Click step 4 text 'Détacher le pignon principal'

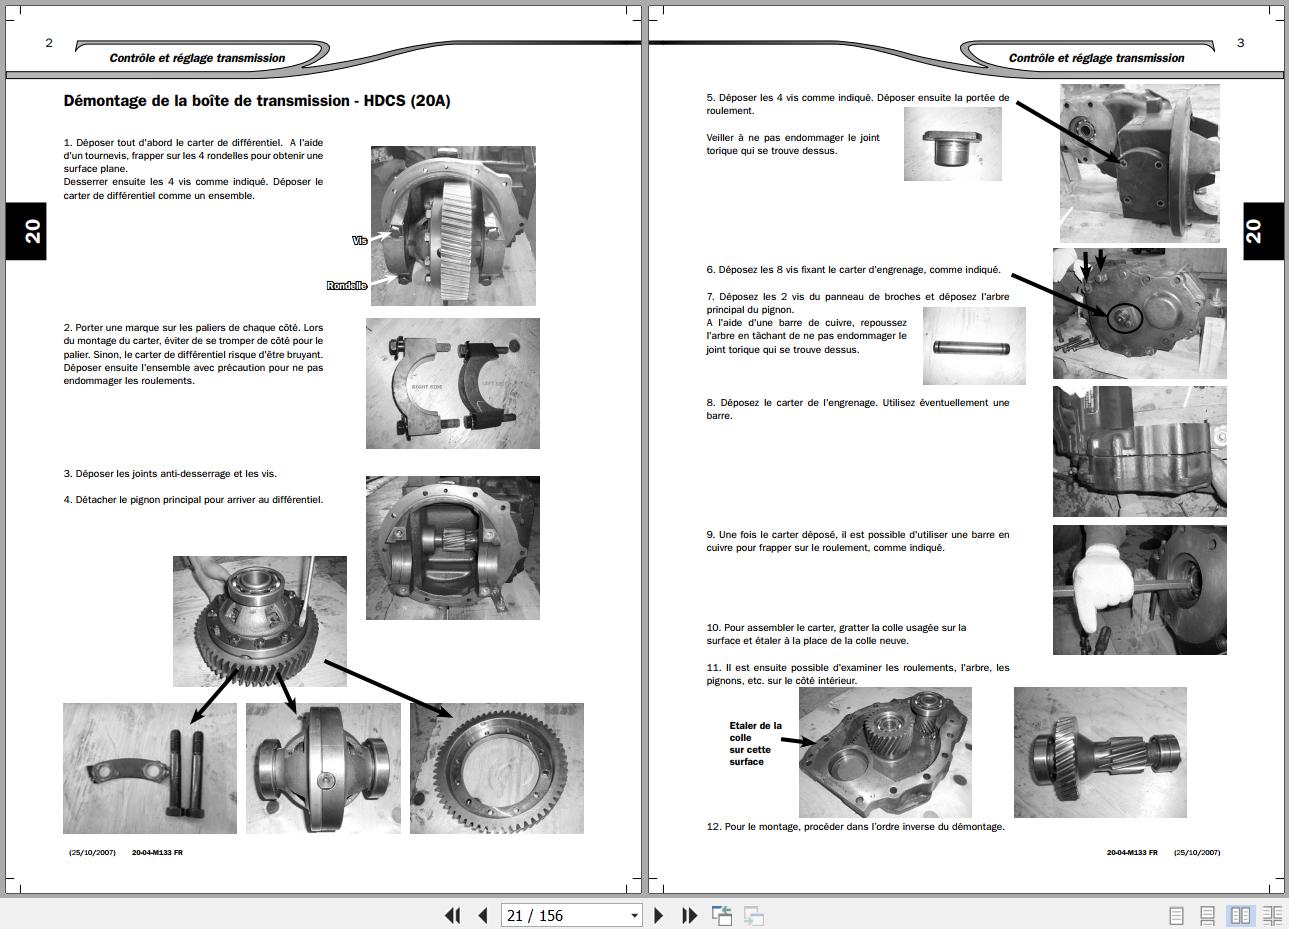tap(193, 500)
